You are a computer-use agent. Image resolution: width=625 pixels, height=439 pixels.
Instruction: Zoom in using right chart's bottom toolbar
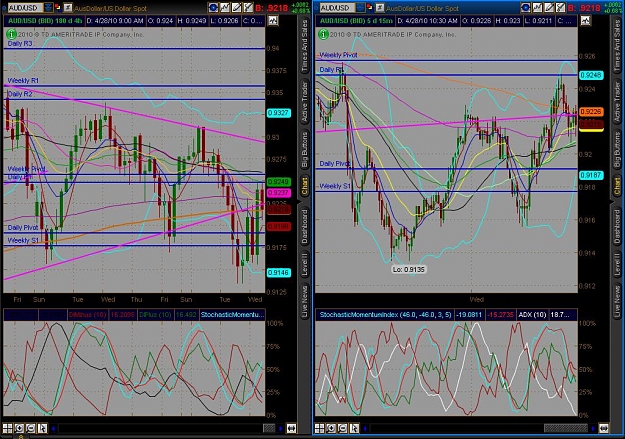pyautogui.click(x=331, y=428)
